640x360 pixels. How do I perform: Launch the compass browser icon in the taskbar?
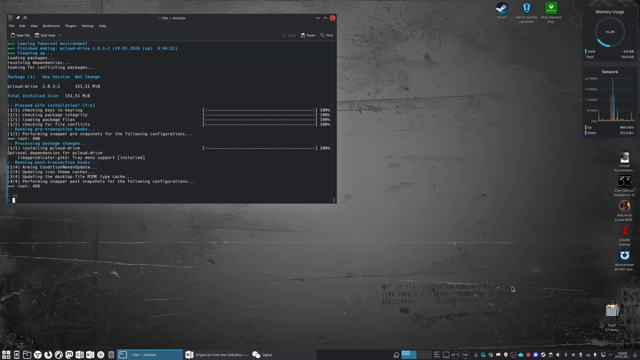click(x=59, y=355)
